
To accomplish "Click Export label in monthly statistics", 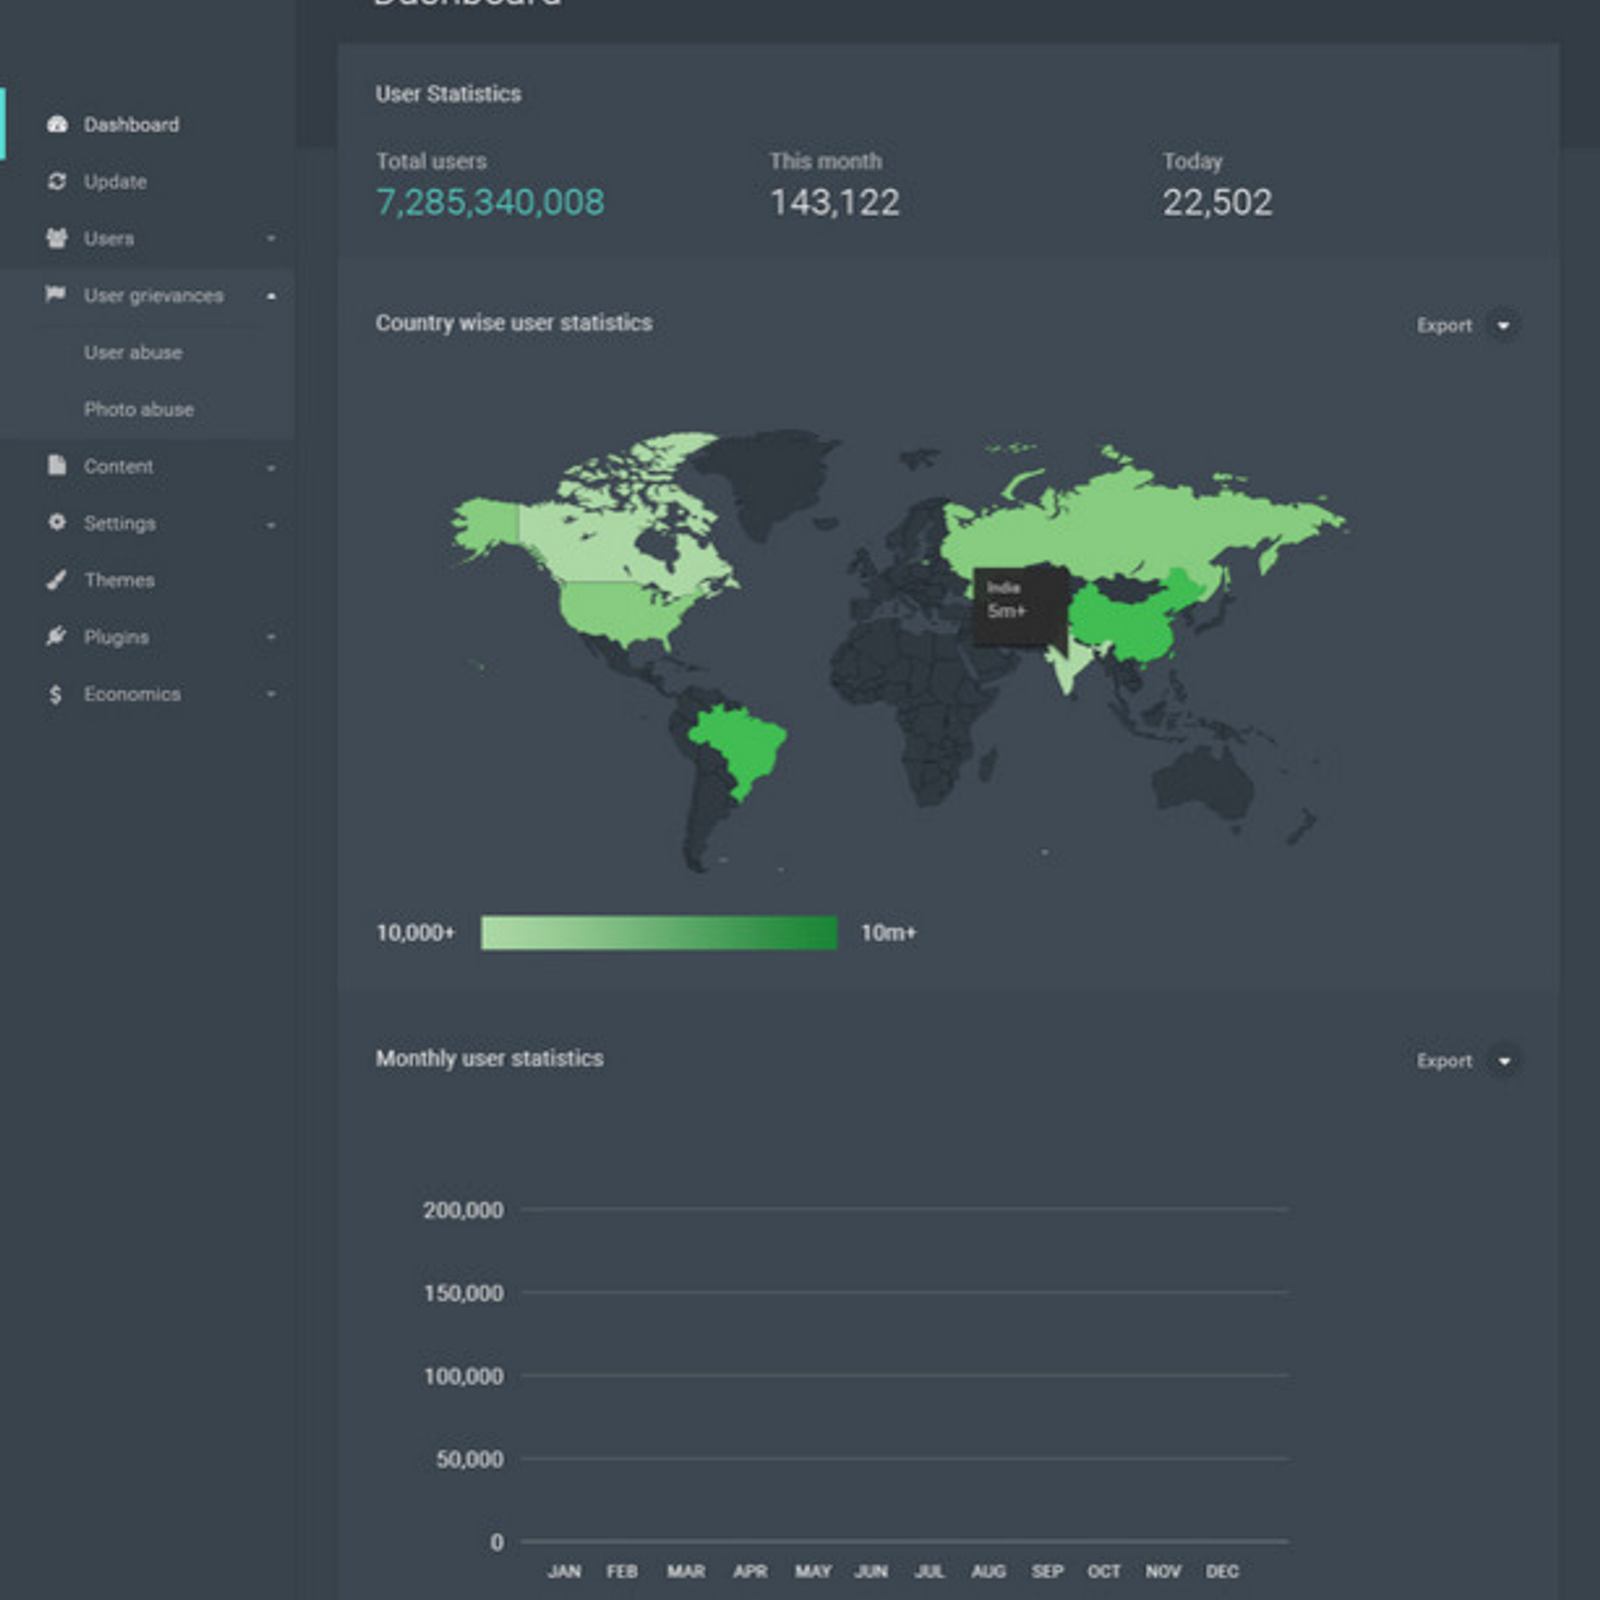I will click(1444, 1061).
